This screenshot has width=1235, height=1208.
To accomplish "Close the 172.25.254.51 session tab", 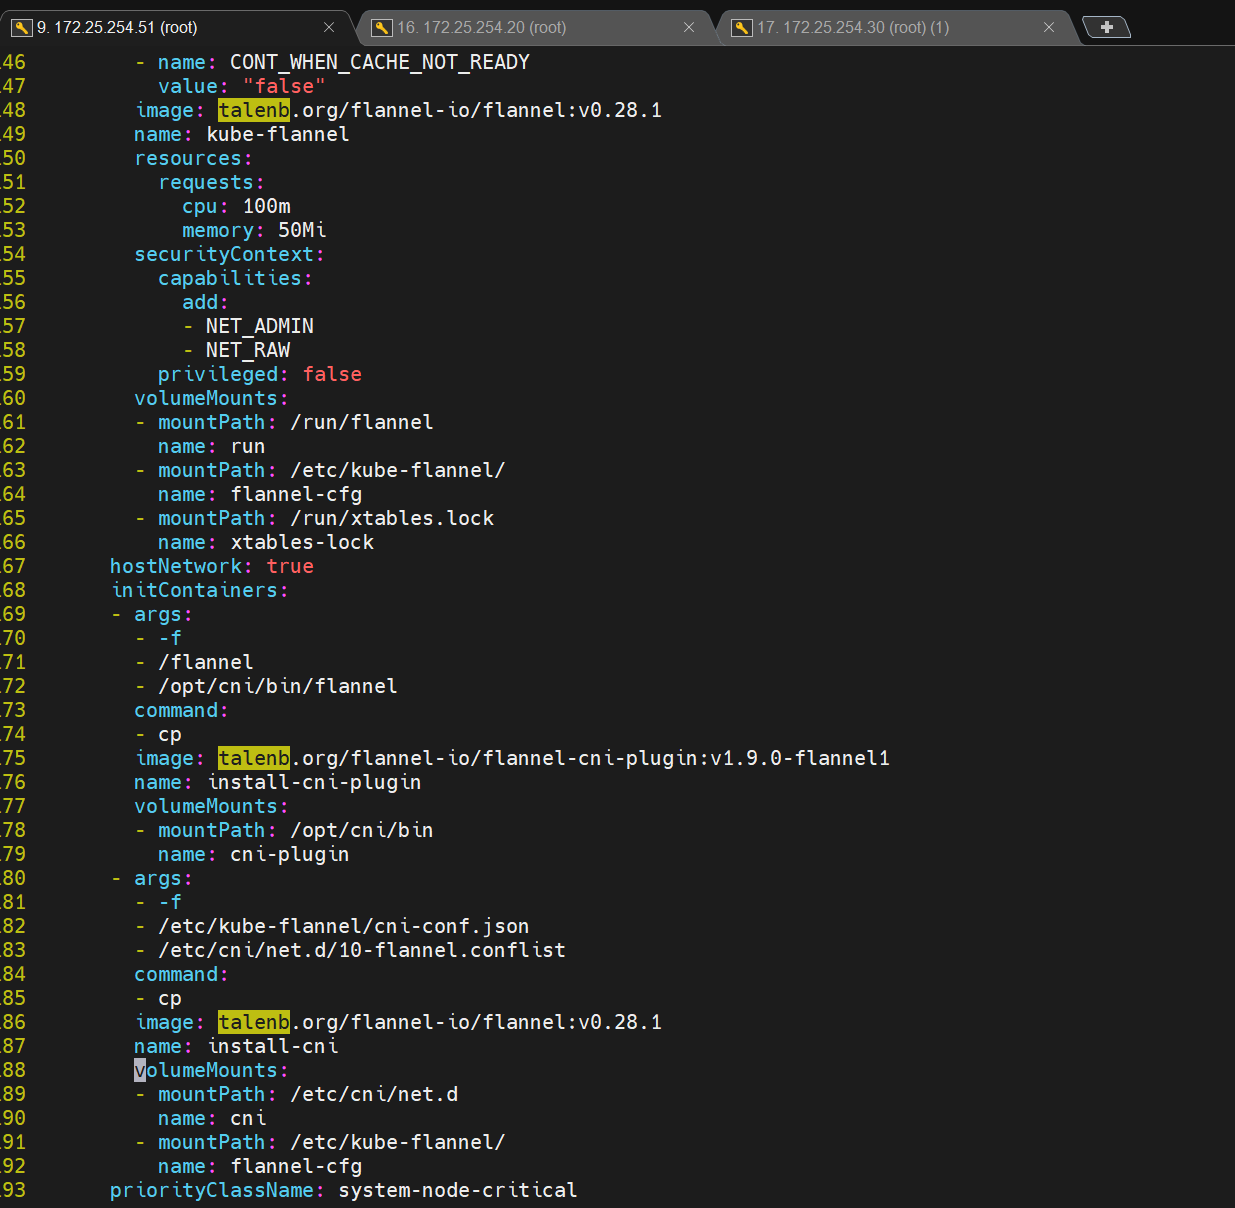I will (x=329, y=27).
